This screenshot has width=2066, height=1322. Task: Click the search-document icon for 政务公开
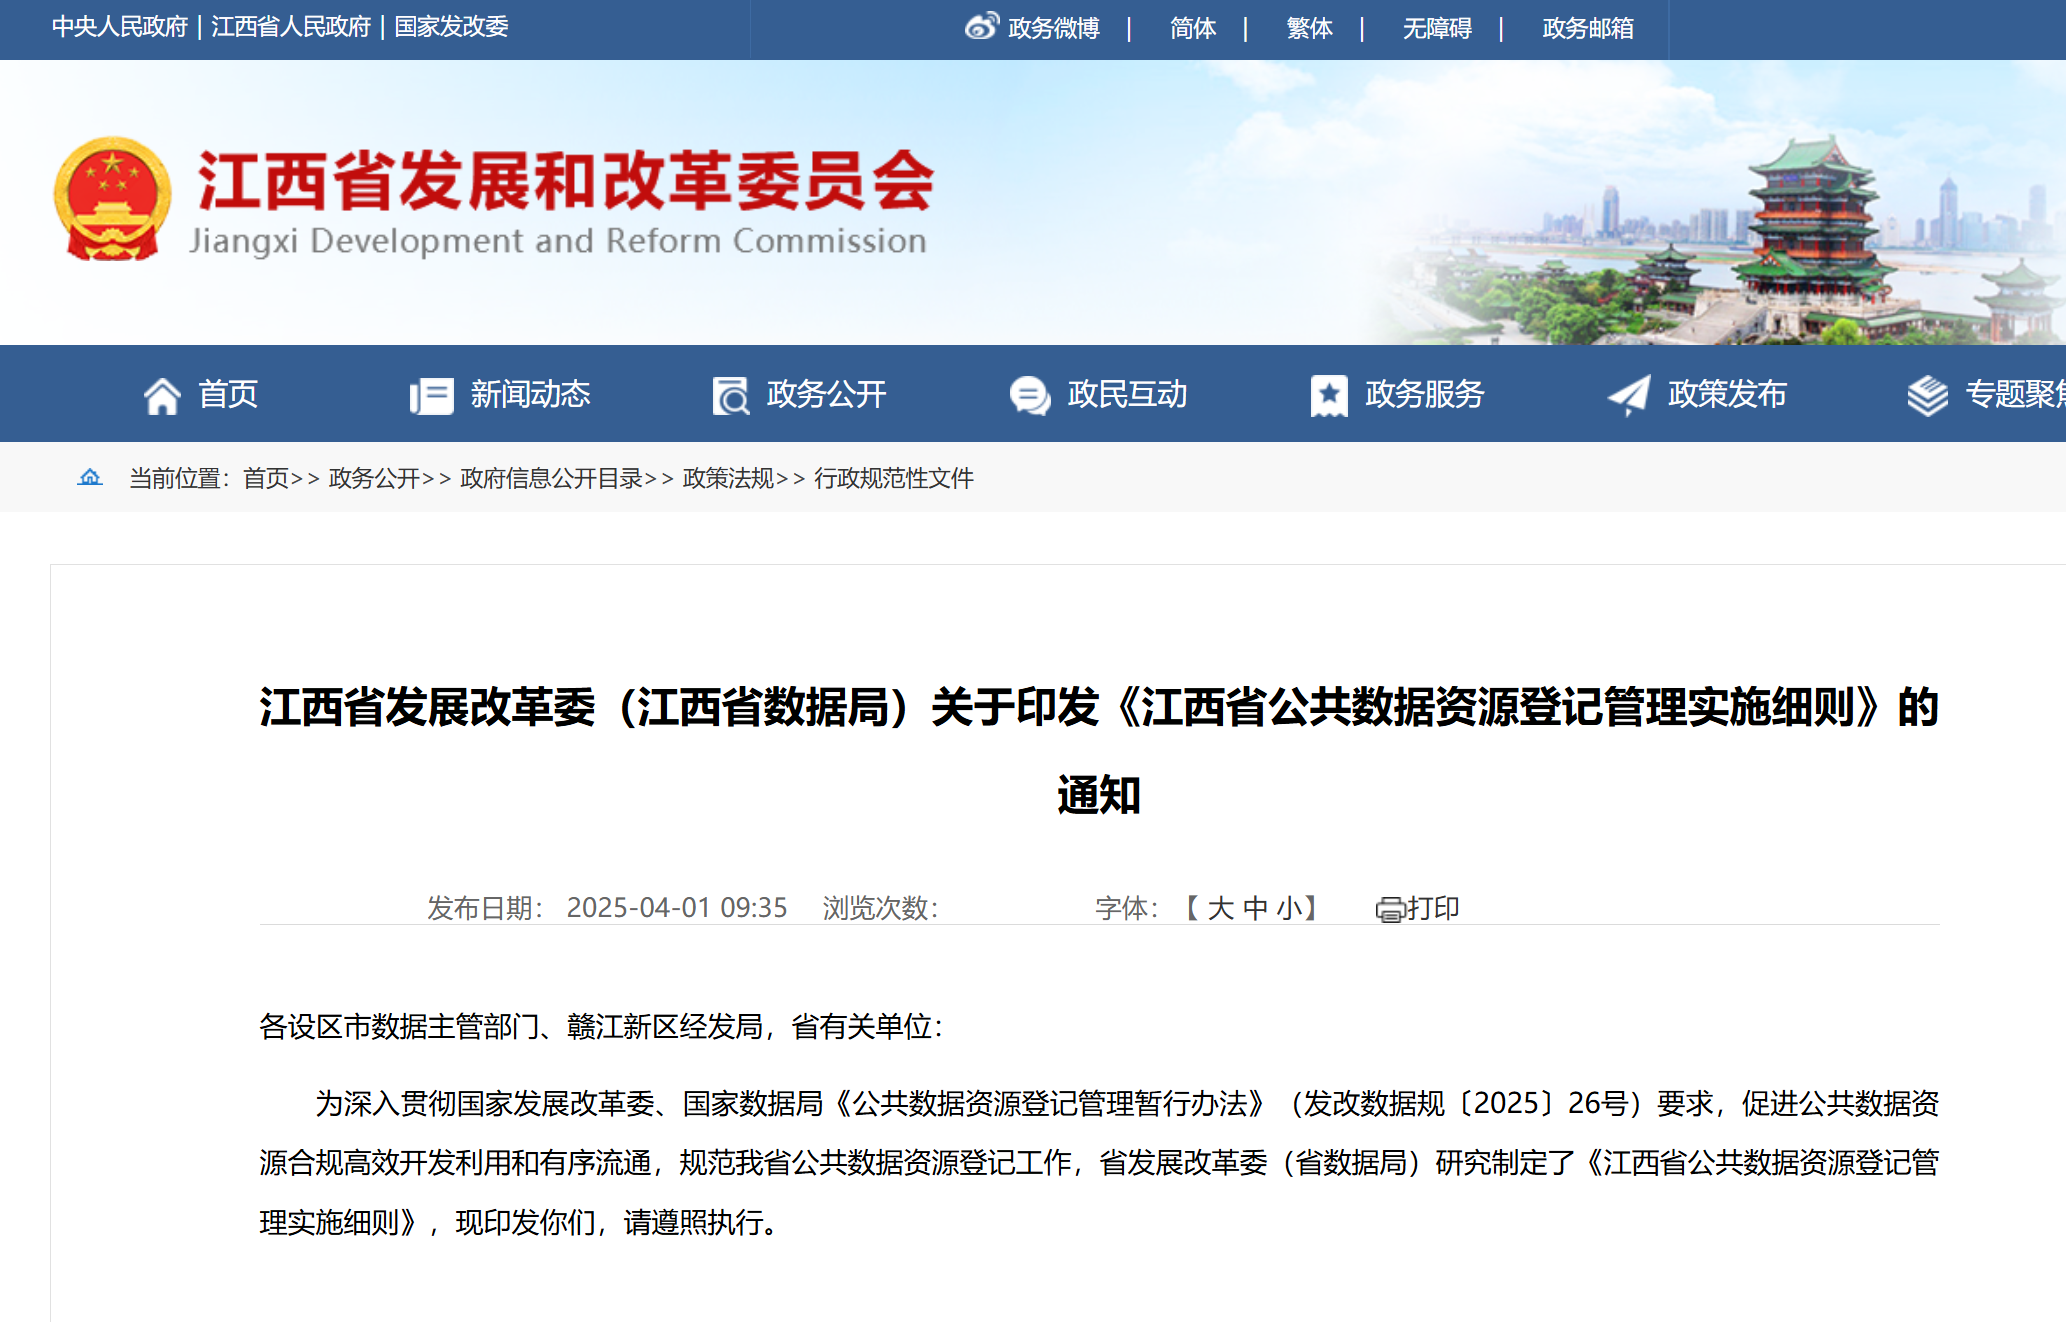tap(730, 395)
